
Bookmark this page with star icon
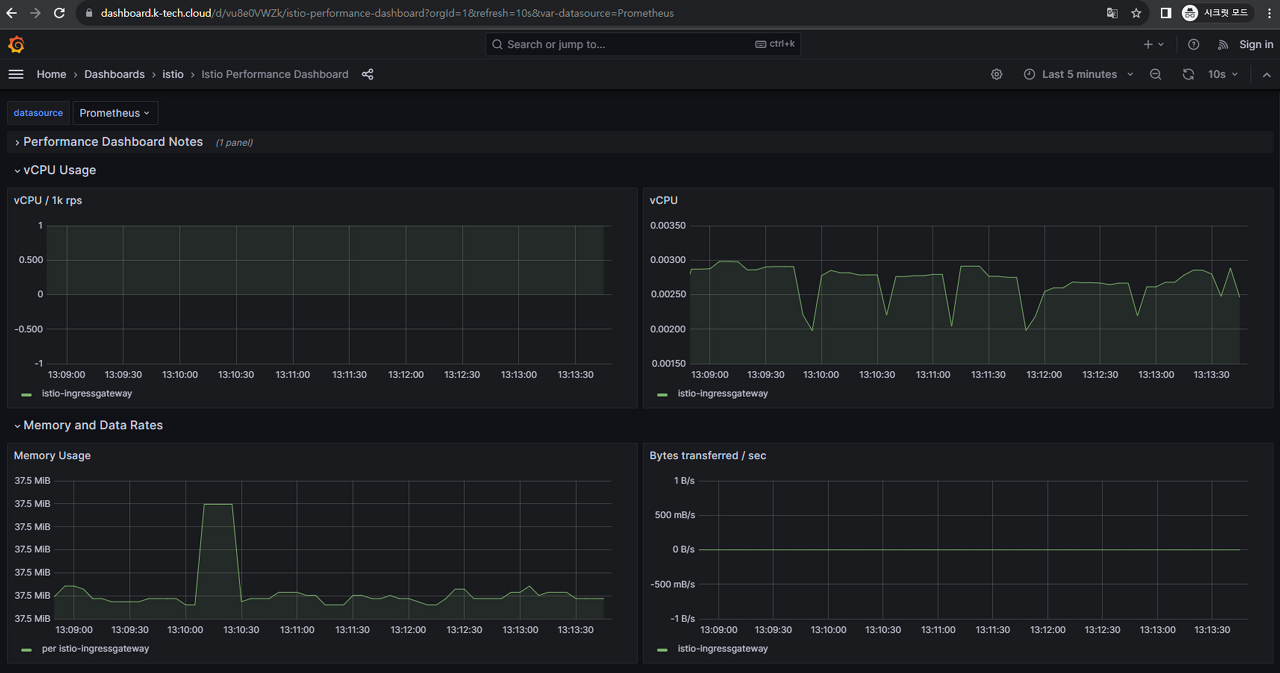point(1136,13)
